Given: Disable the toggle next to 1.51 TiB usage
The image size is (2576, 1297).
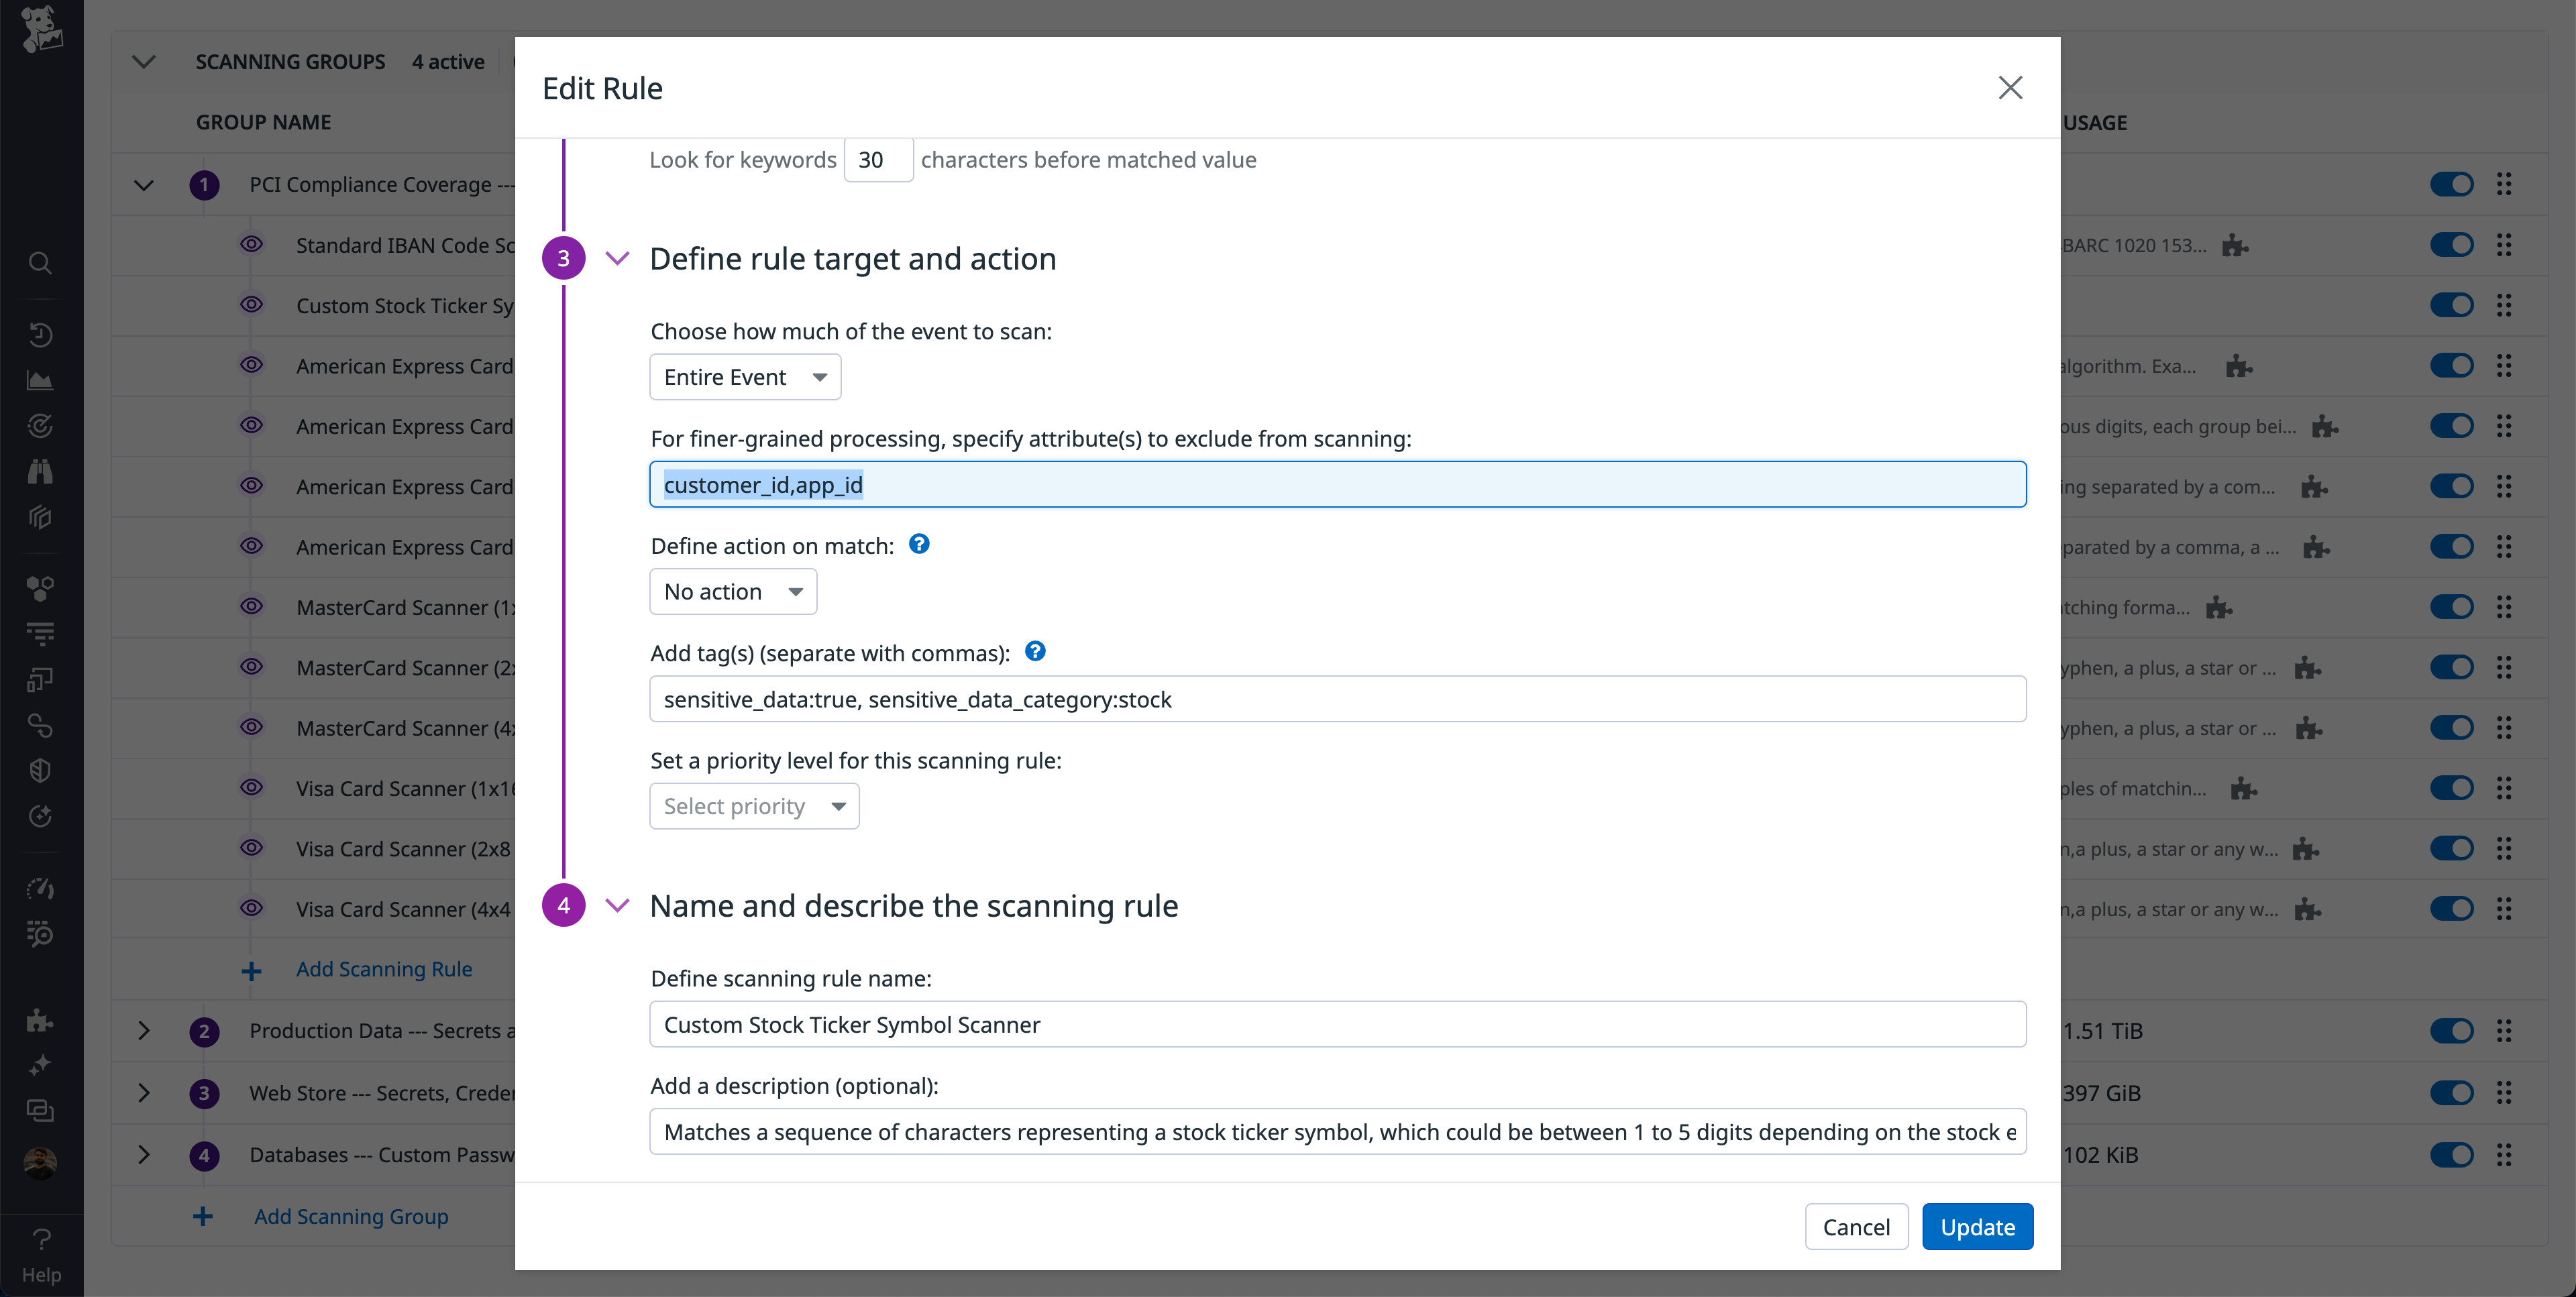Looking at the screenshot, I should 2452,1030.
